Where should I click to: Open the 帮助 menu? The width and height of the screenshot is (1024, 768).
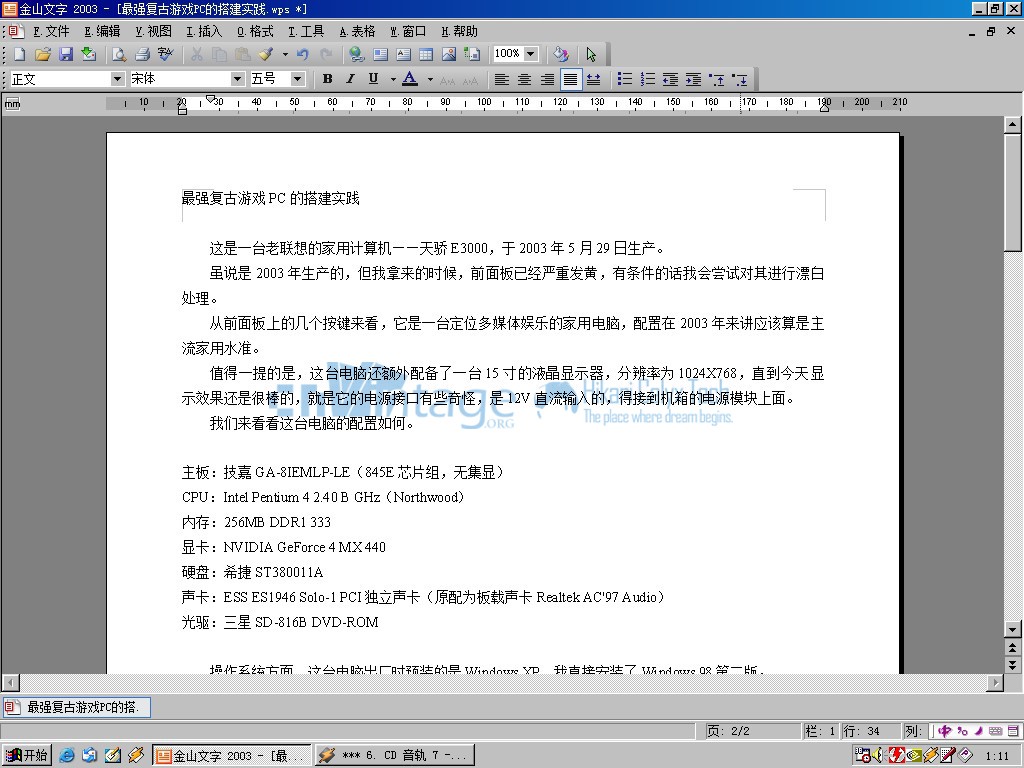(x=459, y=31)
